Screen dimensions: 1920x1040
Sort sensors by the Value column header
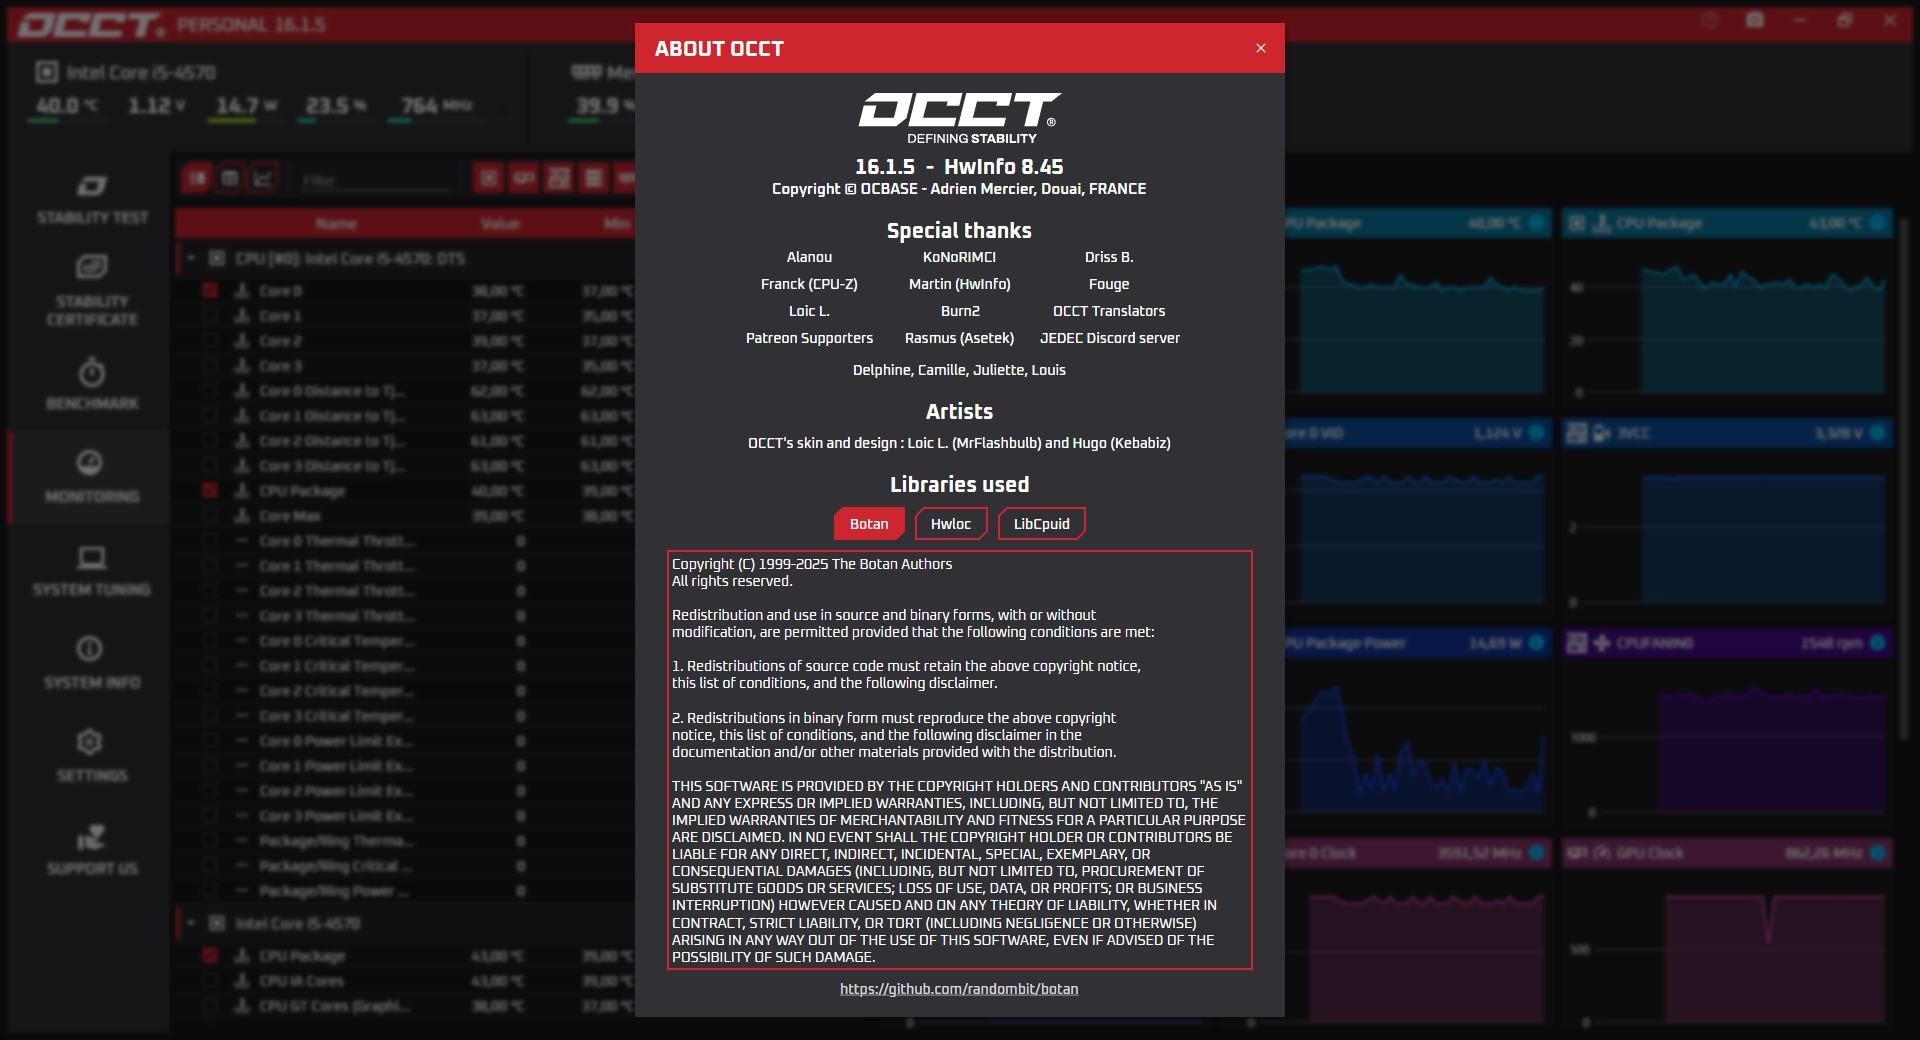coord(500,223)
